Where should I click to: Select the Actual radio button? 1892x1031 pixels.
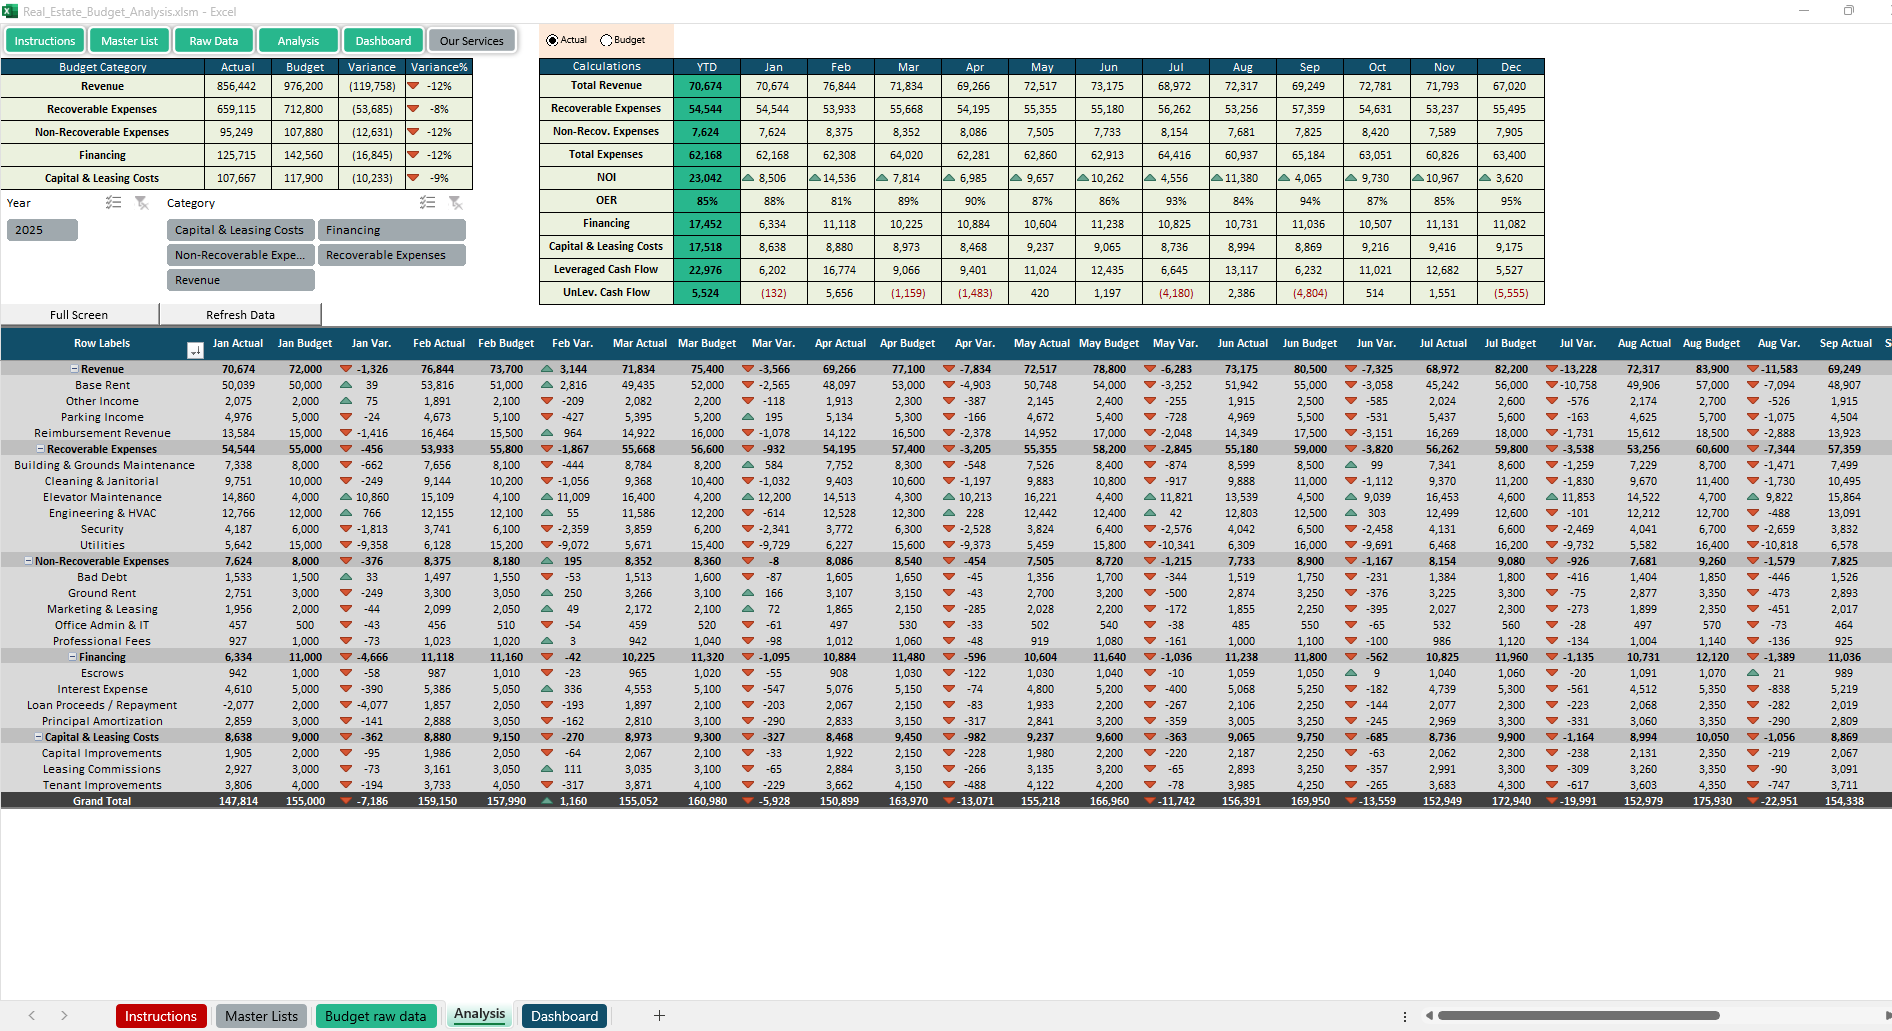(553, 41)
